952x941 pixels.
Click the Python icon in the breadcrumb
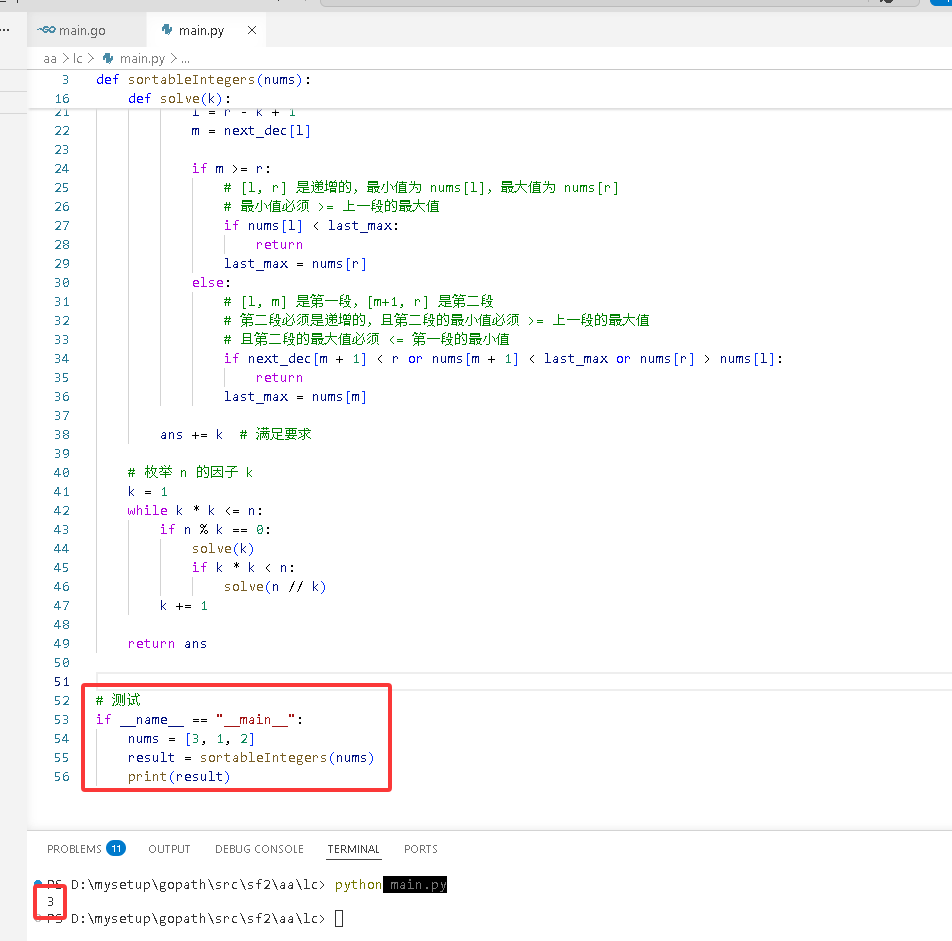[108, 58]
